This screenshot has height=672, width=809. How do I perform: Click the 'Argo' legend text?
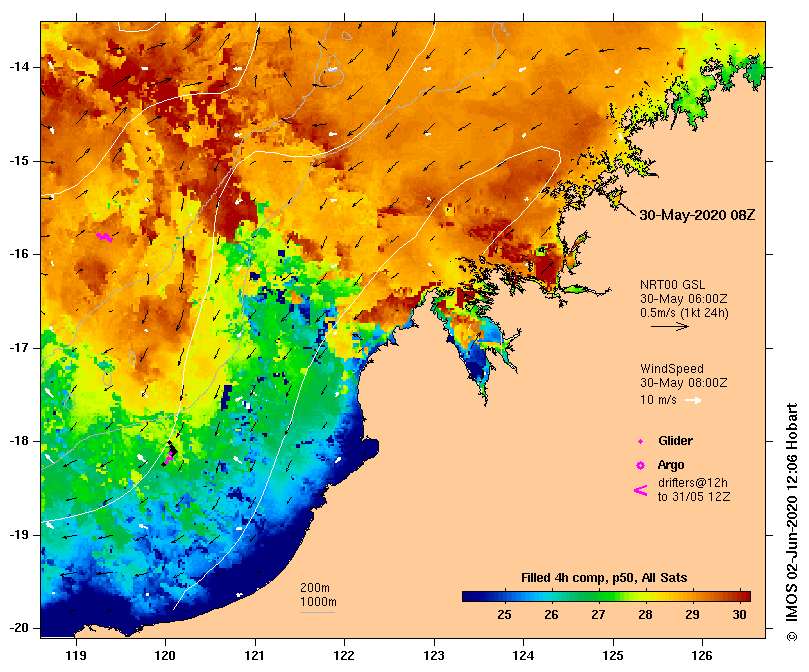click(671, 465)
